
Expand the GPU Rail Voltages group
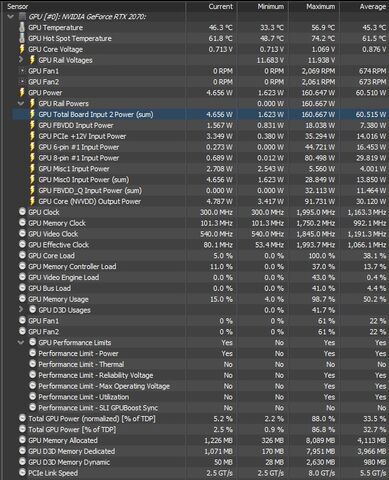[21, 60]
